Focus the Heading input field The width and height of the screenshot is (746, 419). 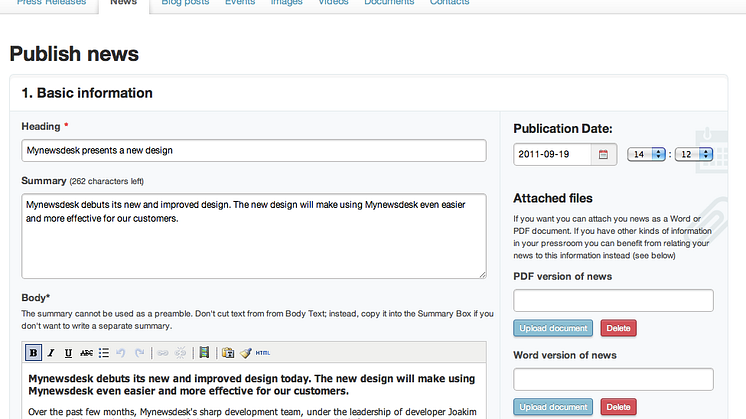pyautogui.click(x=254, y=150)
